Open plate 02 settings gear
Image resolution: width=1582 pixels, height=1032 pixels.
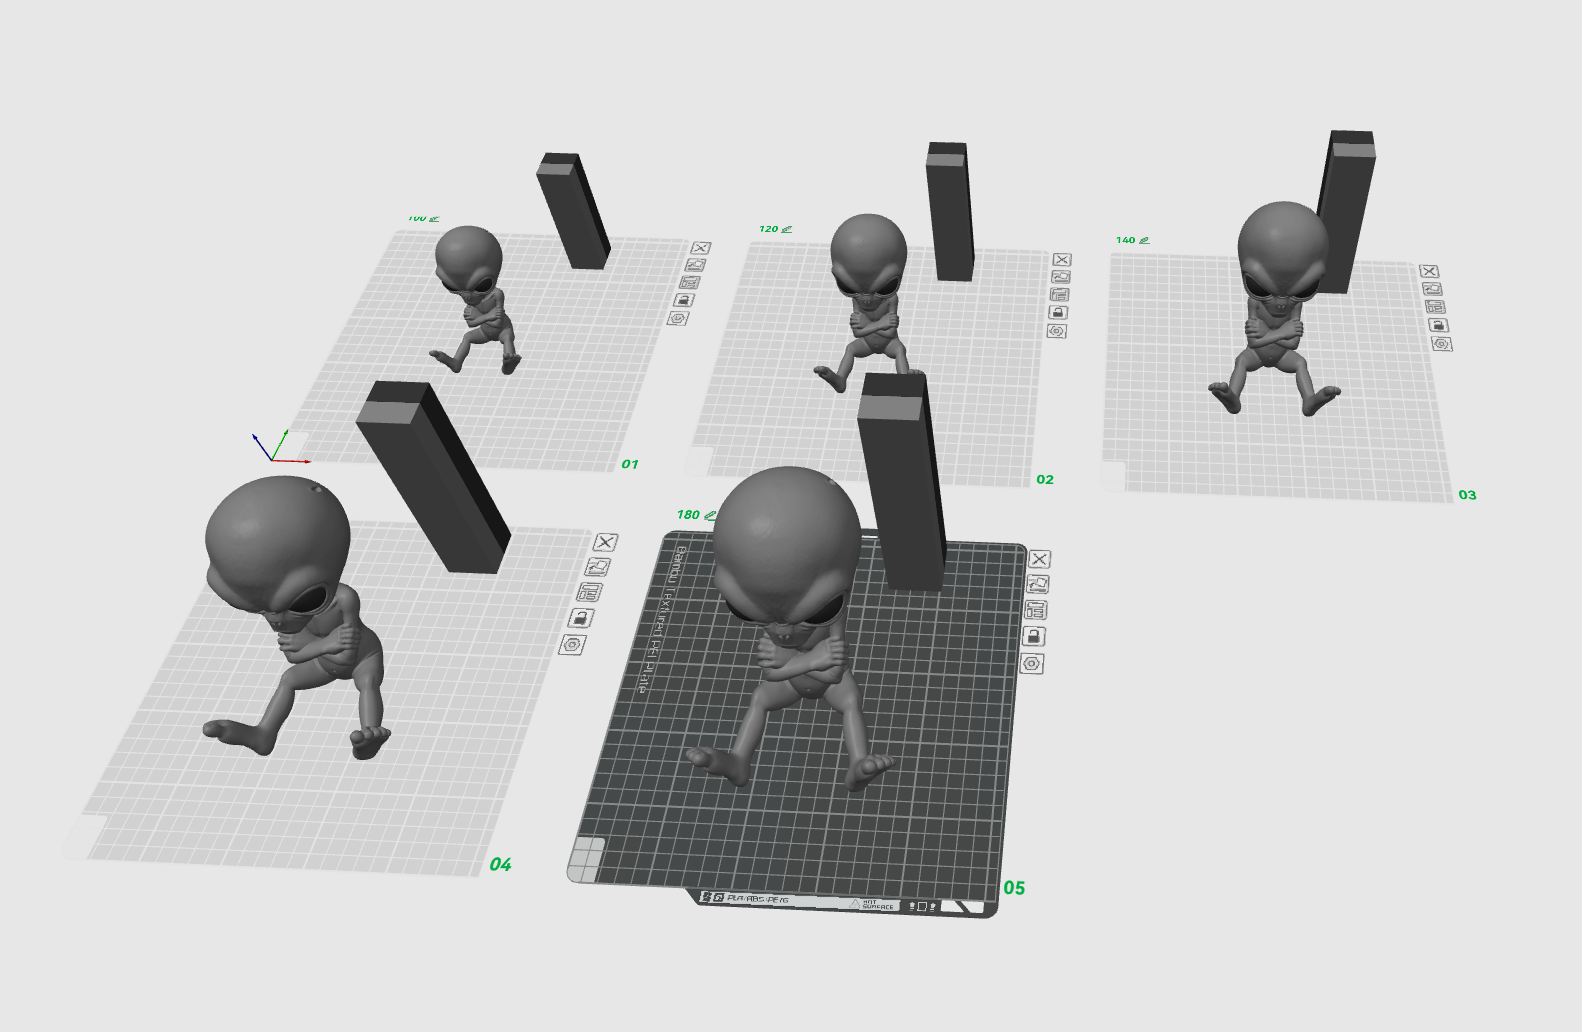click(x=1057, y=331)
